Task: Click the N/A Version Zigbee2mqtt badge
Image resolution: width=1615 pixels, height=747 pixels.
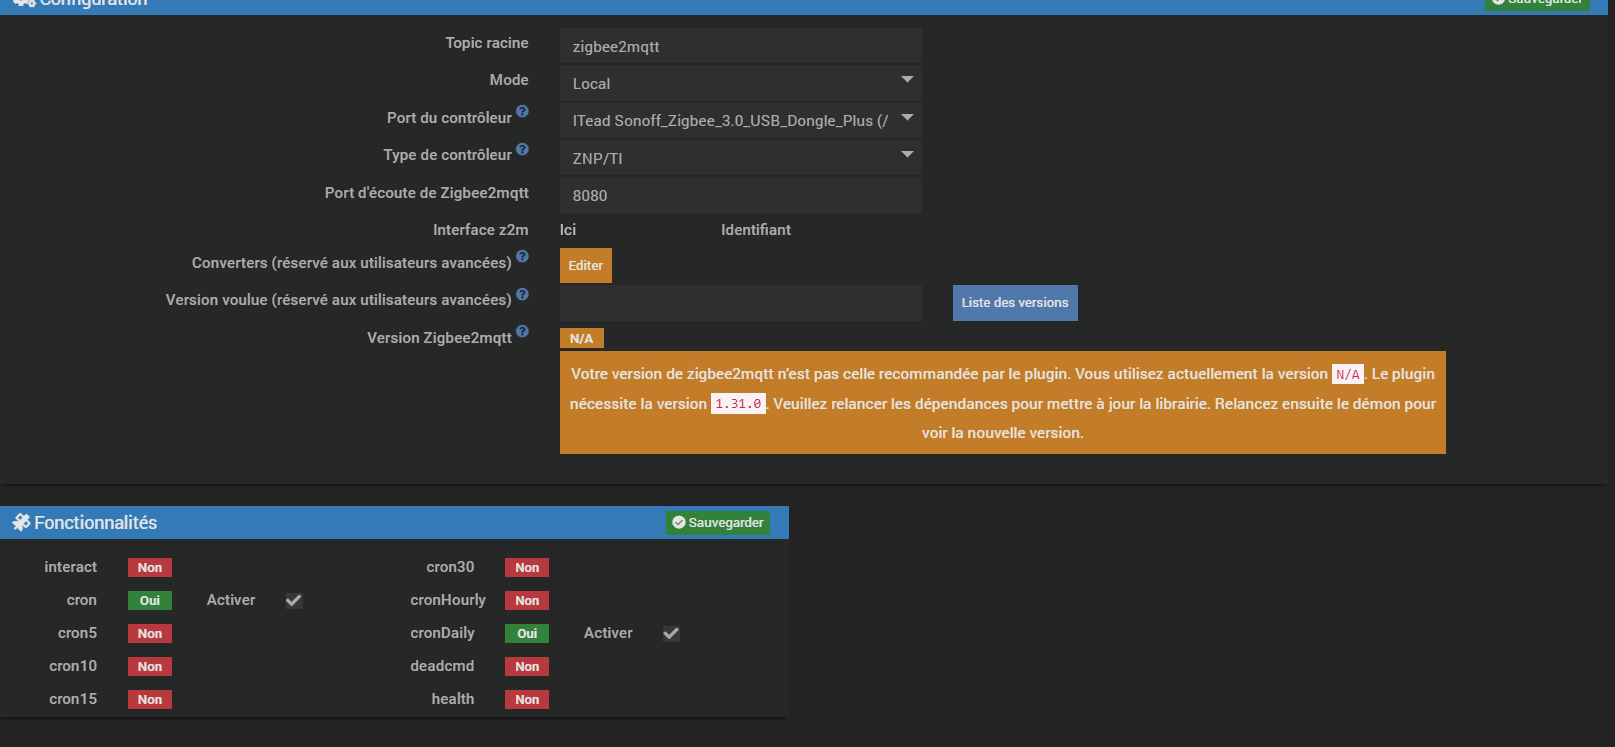Action: (581, 339)
